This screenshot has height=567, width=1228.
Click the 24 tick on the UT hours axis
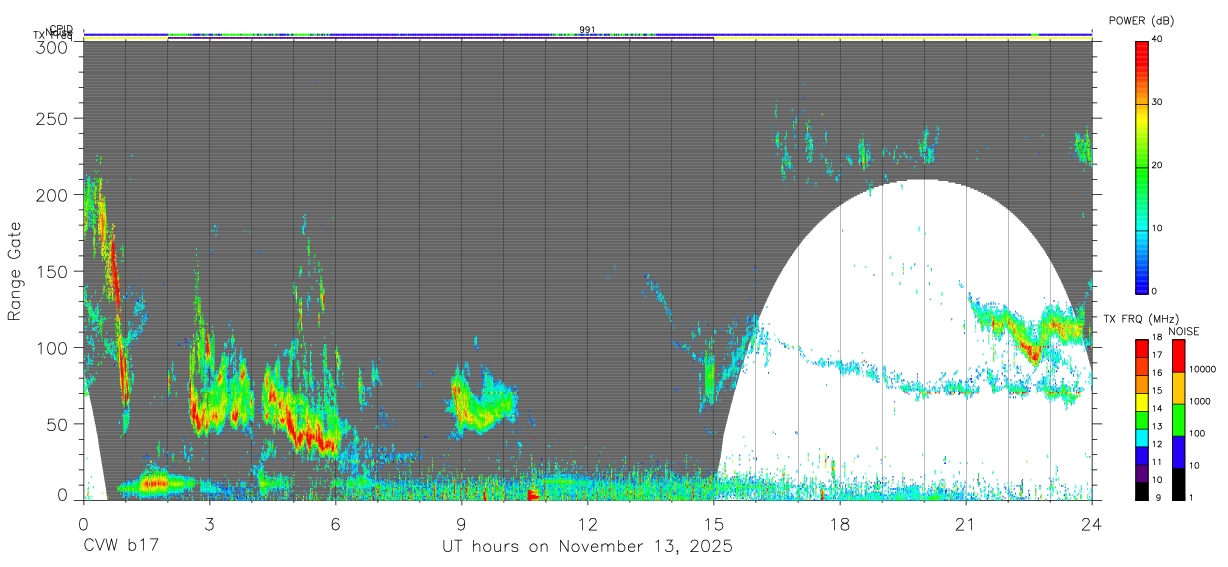coord(1091,523)
